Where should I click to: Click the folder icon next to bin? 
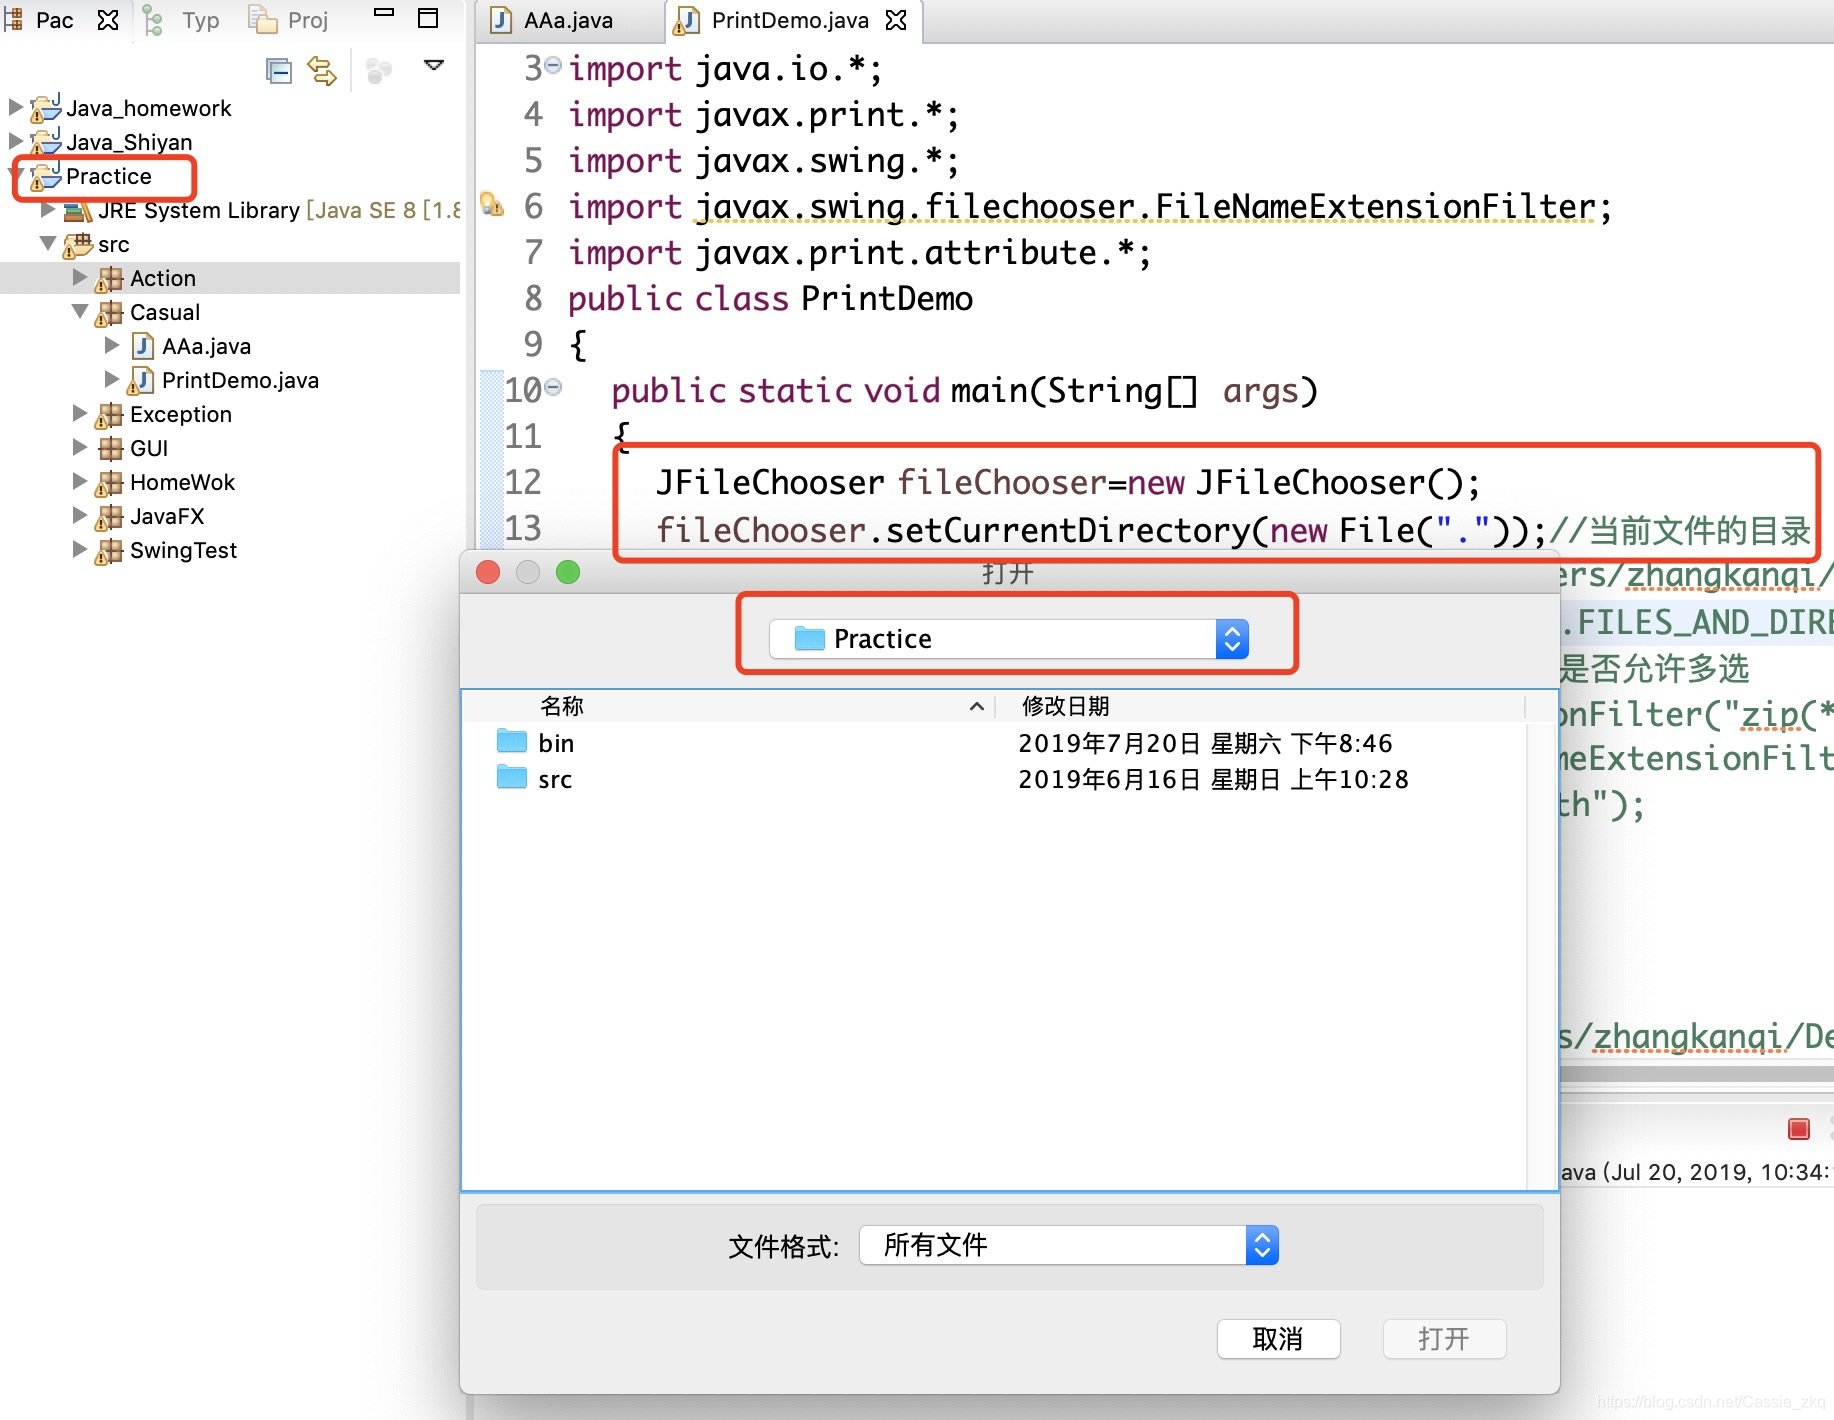[509, 742]
